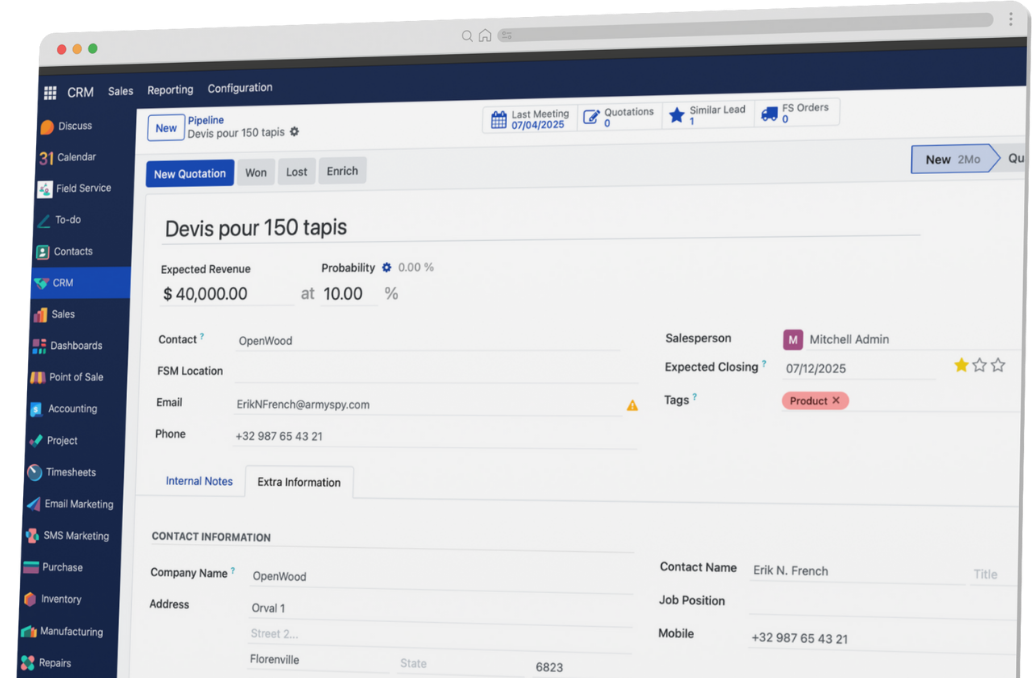Set priority to the first star
1032x678 pixels.
click(x=961, y=365)
